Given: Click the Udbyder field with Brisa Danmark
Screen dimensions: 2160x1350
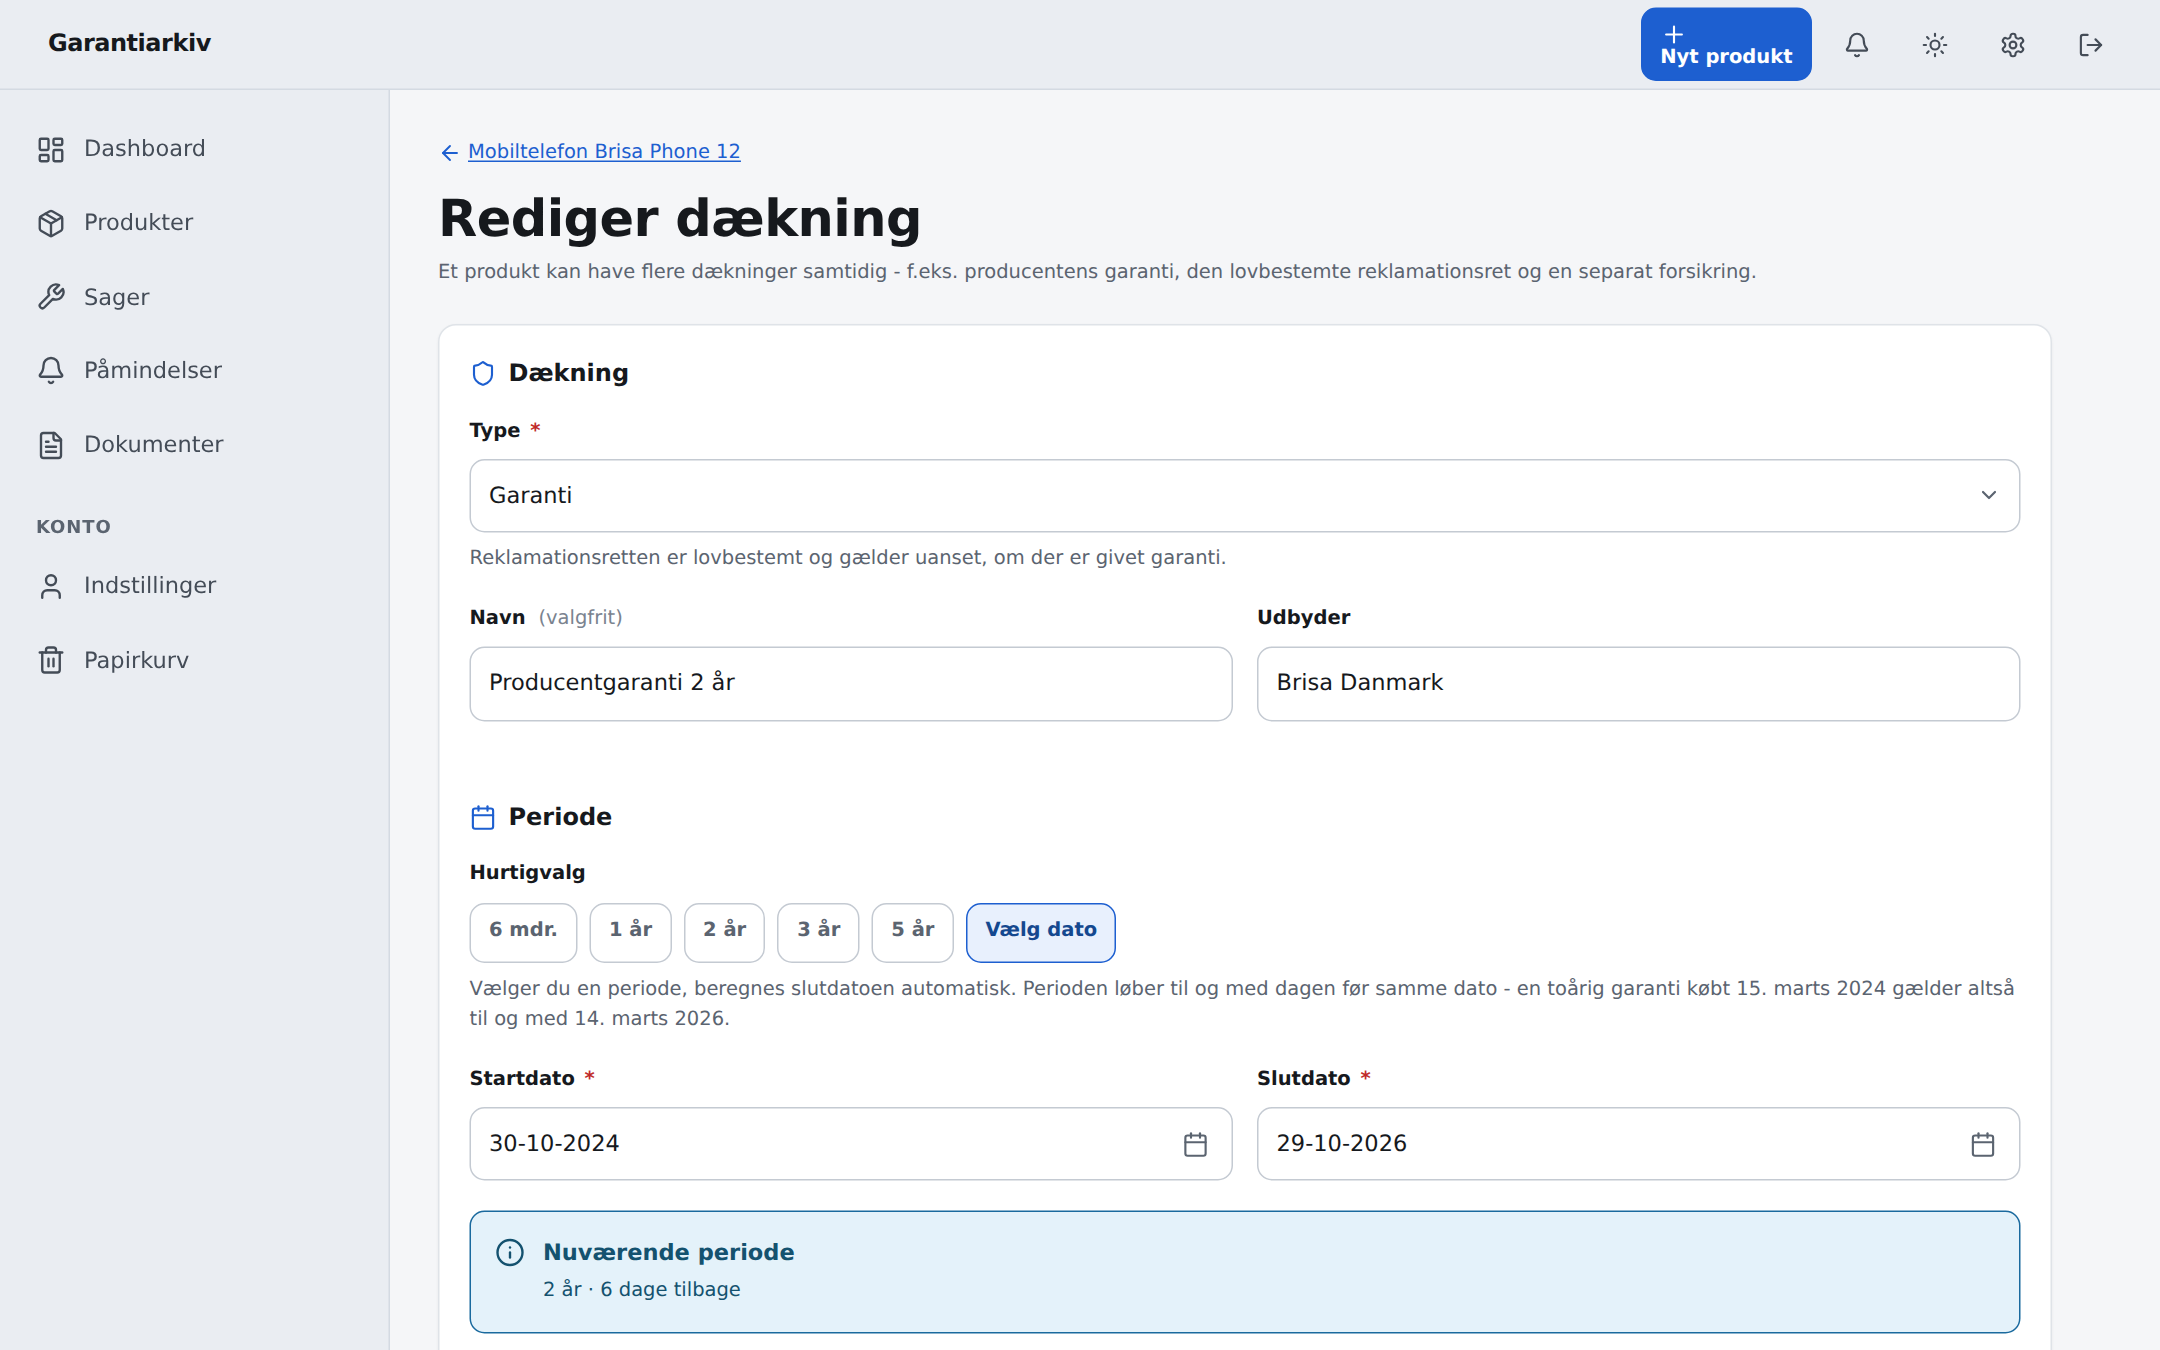Looking at the screenshot, I should 1638,684.
